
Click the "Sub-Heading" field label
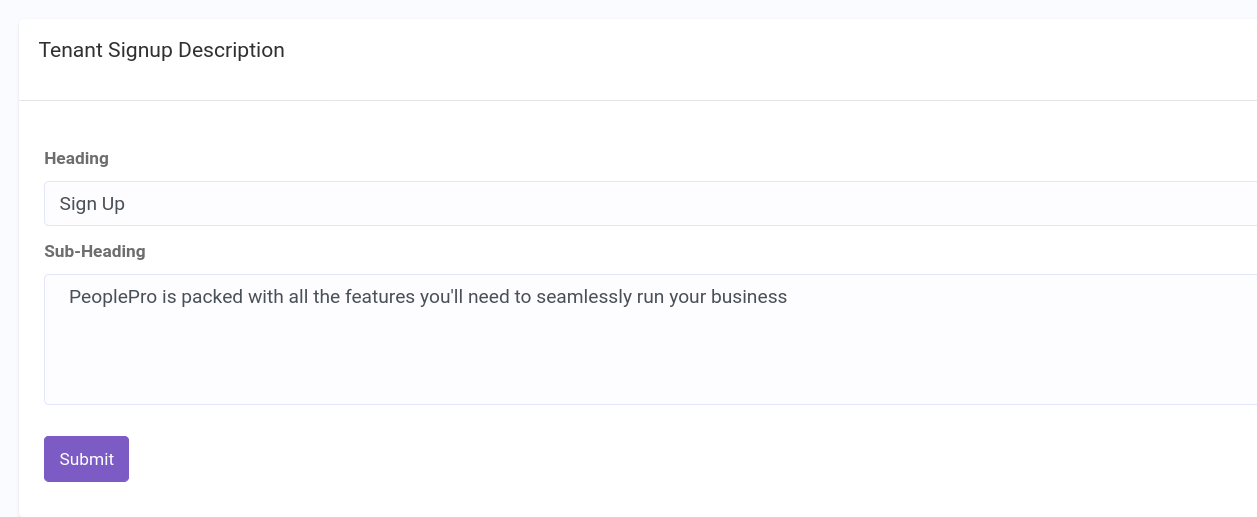click(x=95, y=251)
